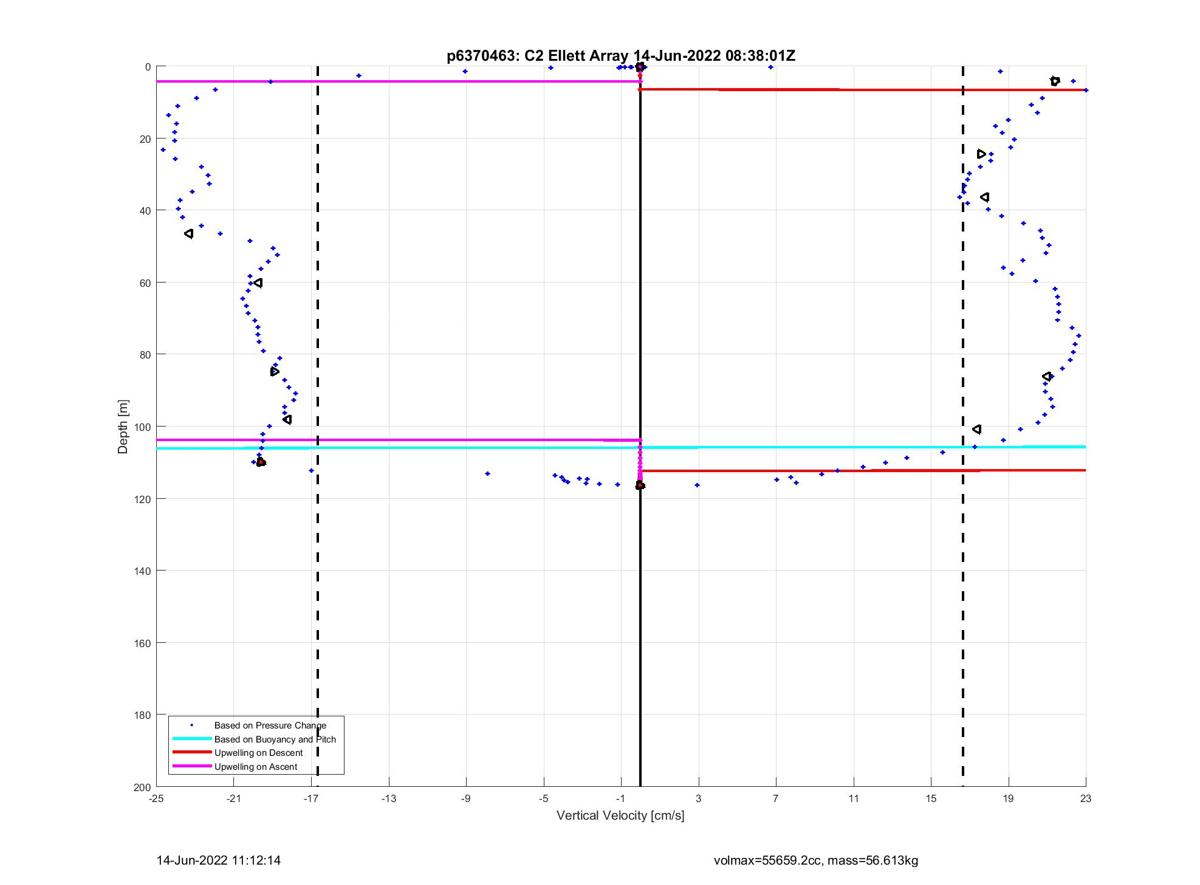Click the x-axis tick label '19'
Screen dimensions: 1200x885
1008,798
